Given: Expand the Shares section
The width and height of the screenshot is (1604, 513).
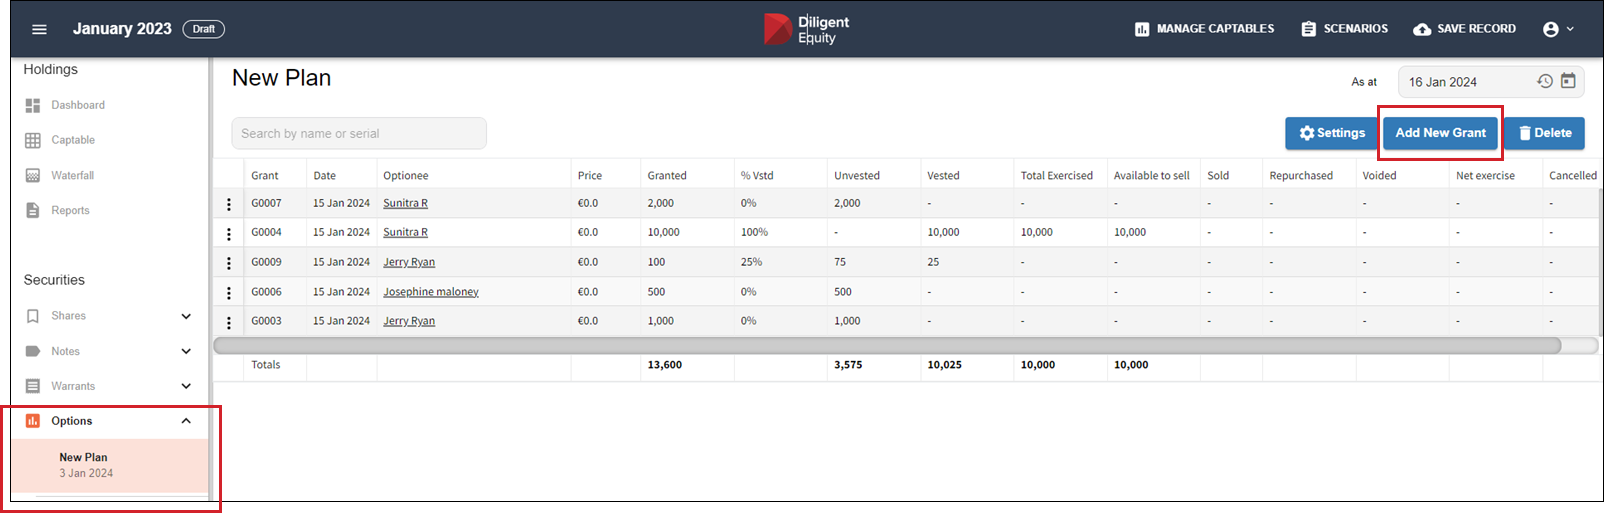Looking at the screenshot, I should [x=186, y=316].
